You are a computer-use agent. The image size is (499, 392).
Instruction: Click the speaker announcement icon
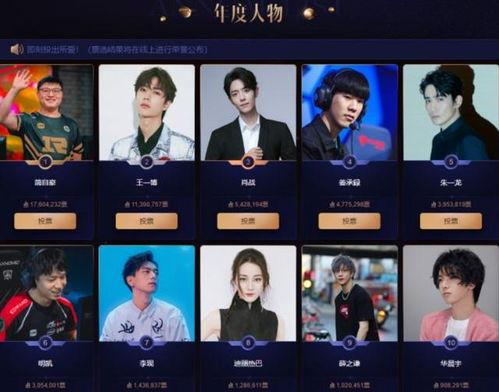[16, 49]
